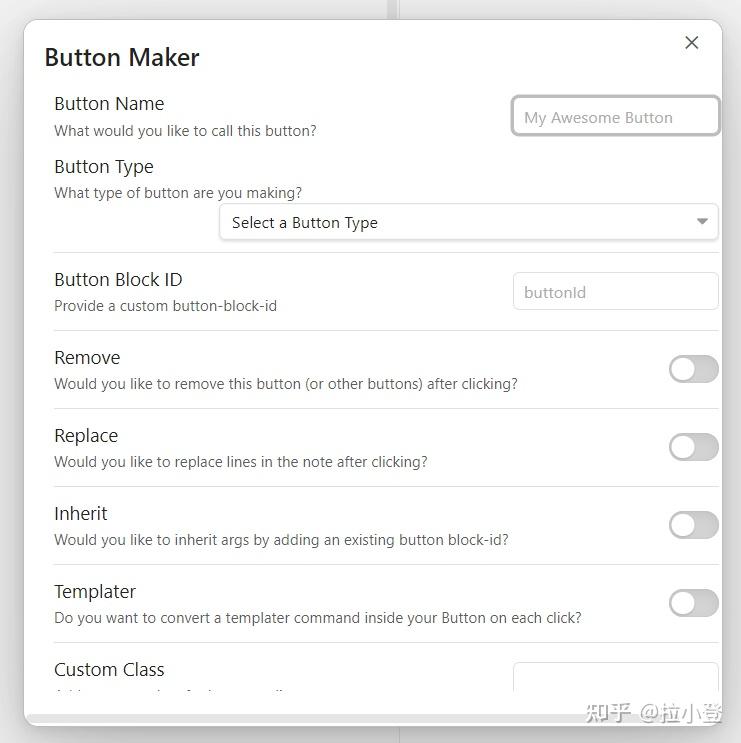Screen dimensions: 741x743
Task: Click the horizontal scrollbar at dialog bottom
Action: pos(371,718)
